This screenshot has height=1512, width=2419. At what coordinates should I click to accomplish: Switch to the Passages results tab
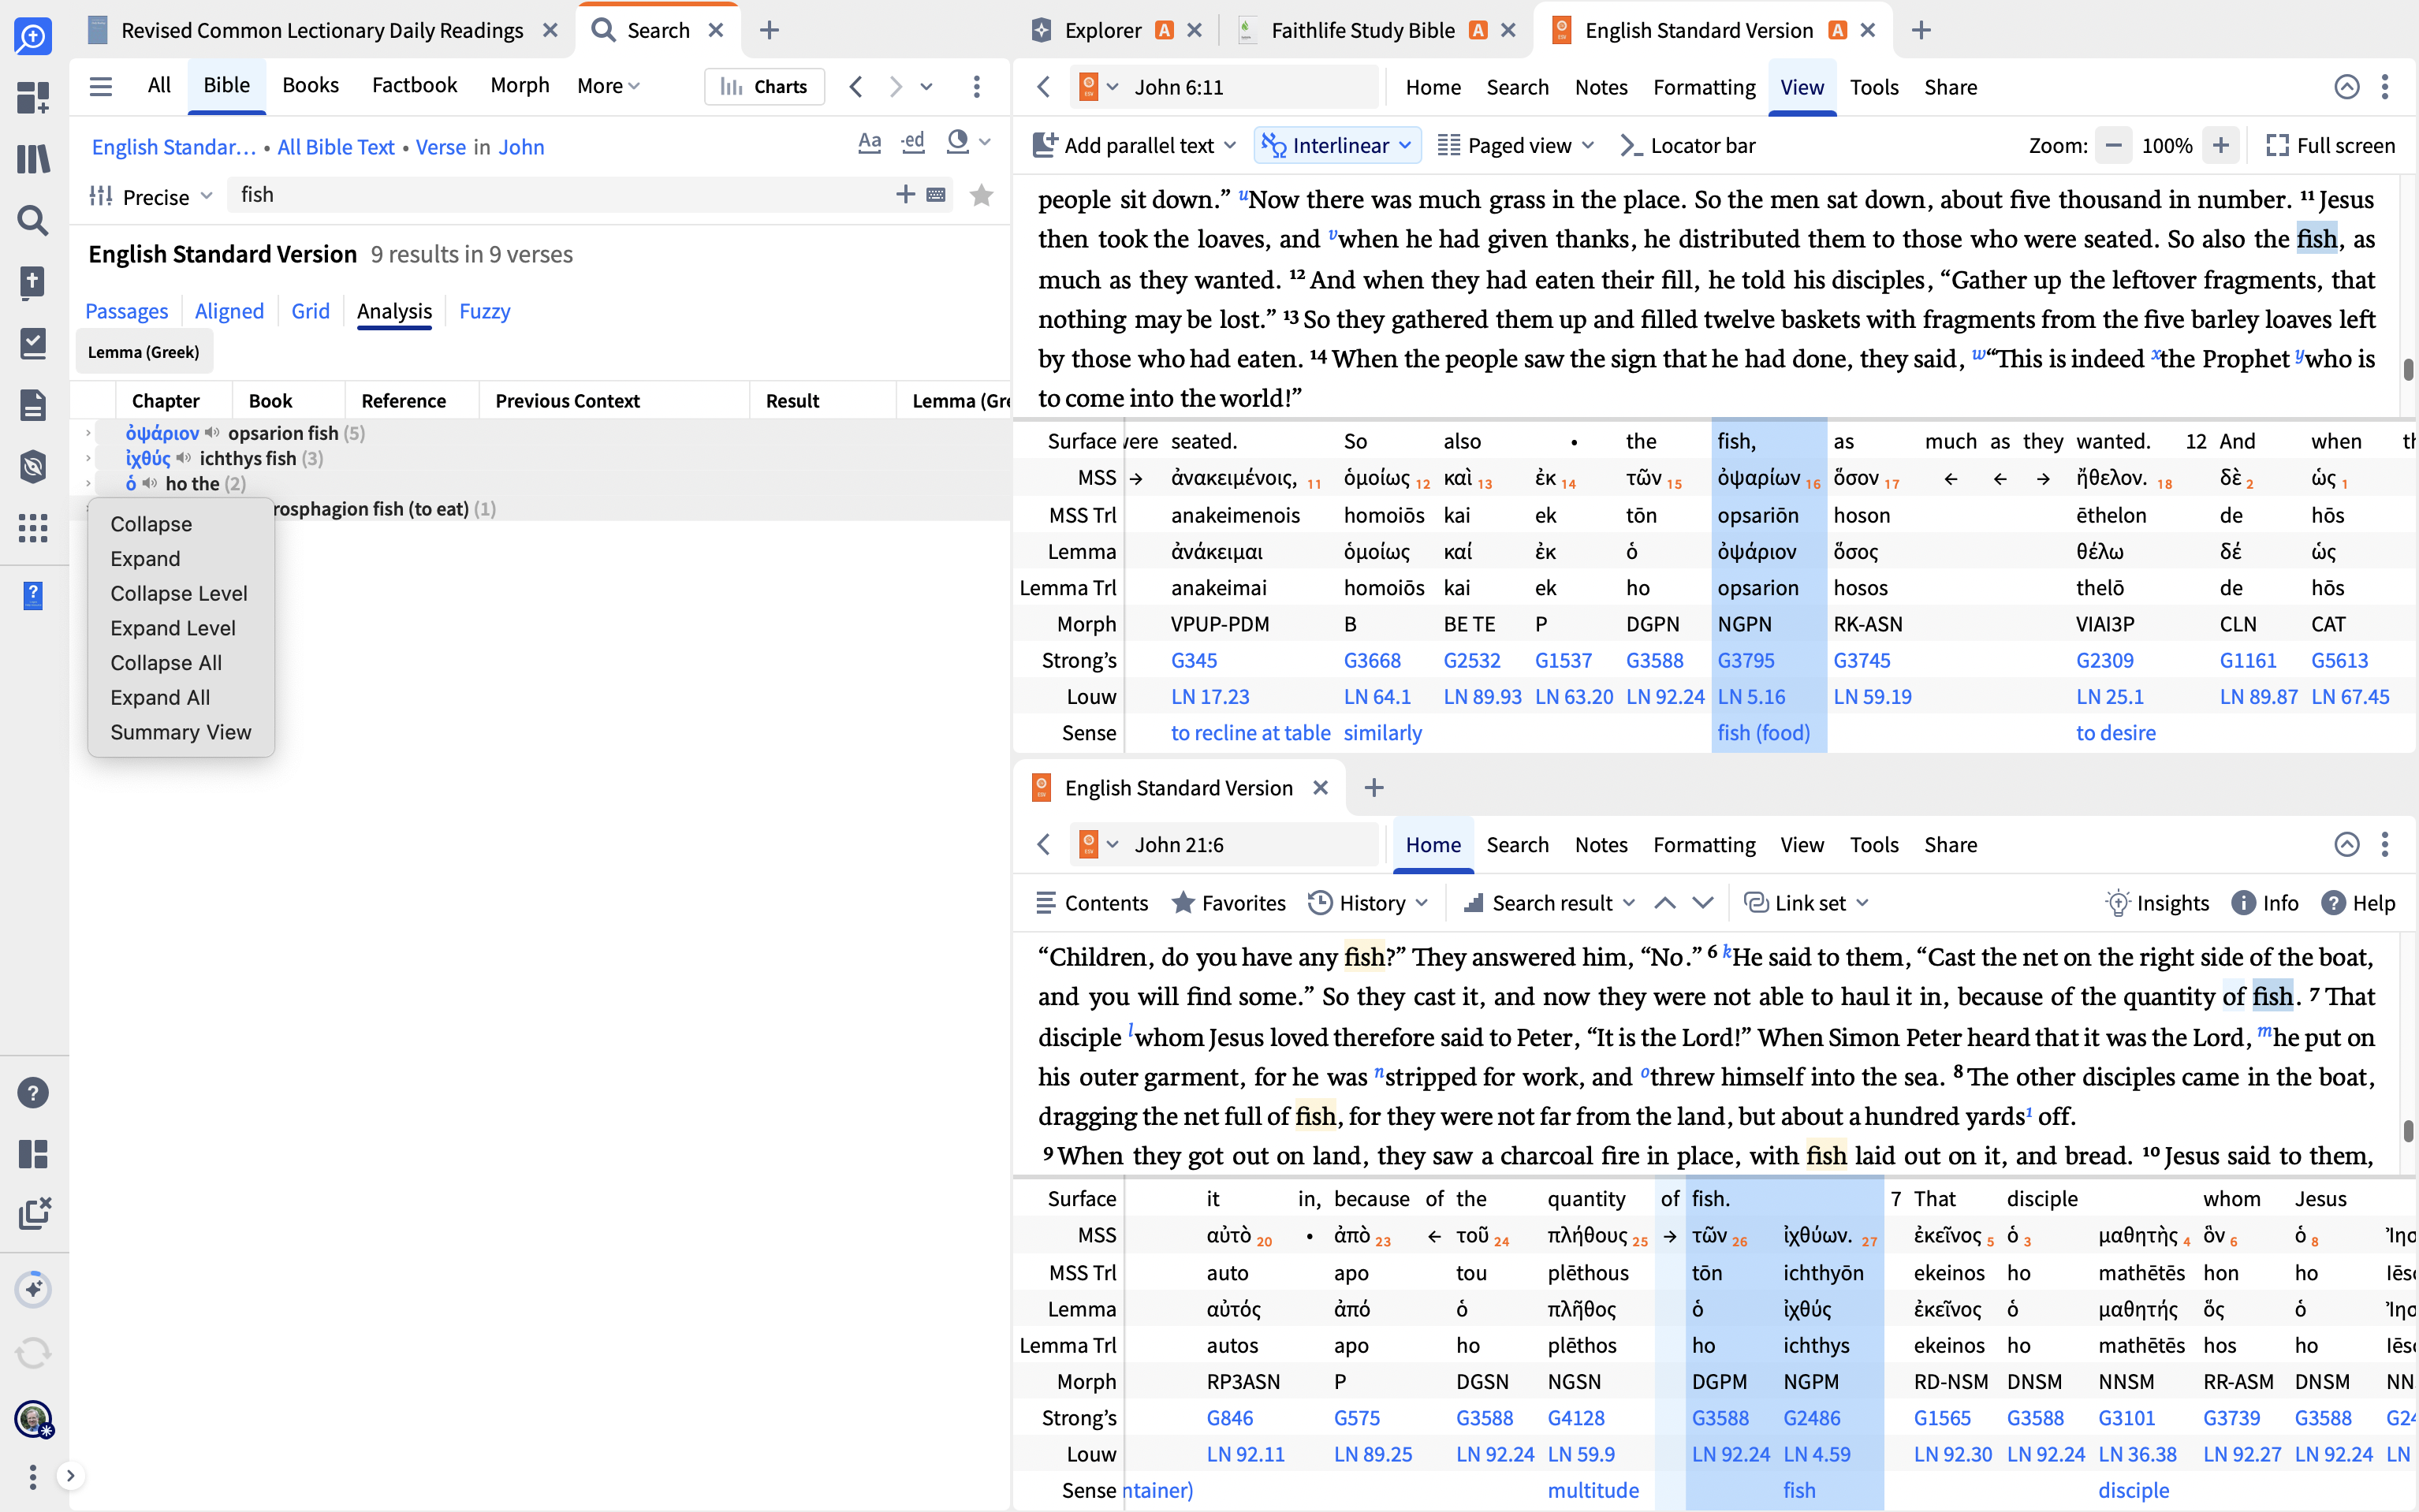[x=126, y=312]
